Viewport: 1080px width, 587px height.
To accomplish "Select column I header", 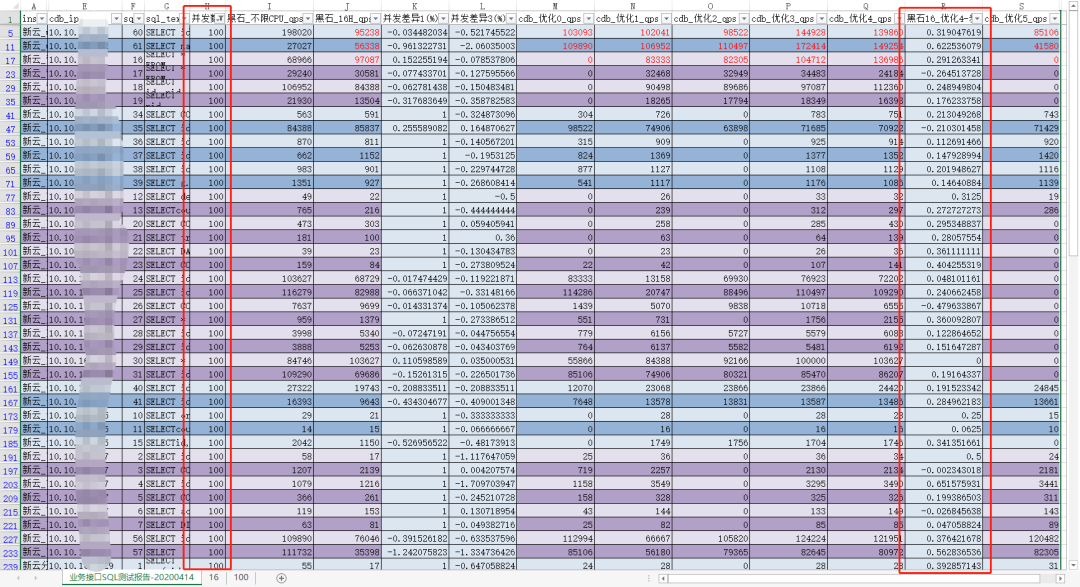I will (x=269, y=6).
